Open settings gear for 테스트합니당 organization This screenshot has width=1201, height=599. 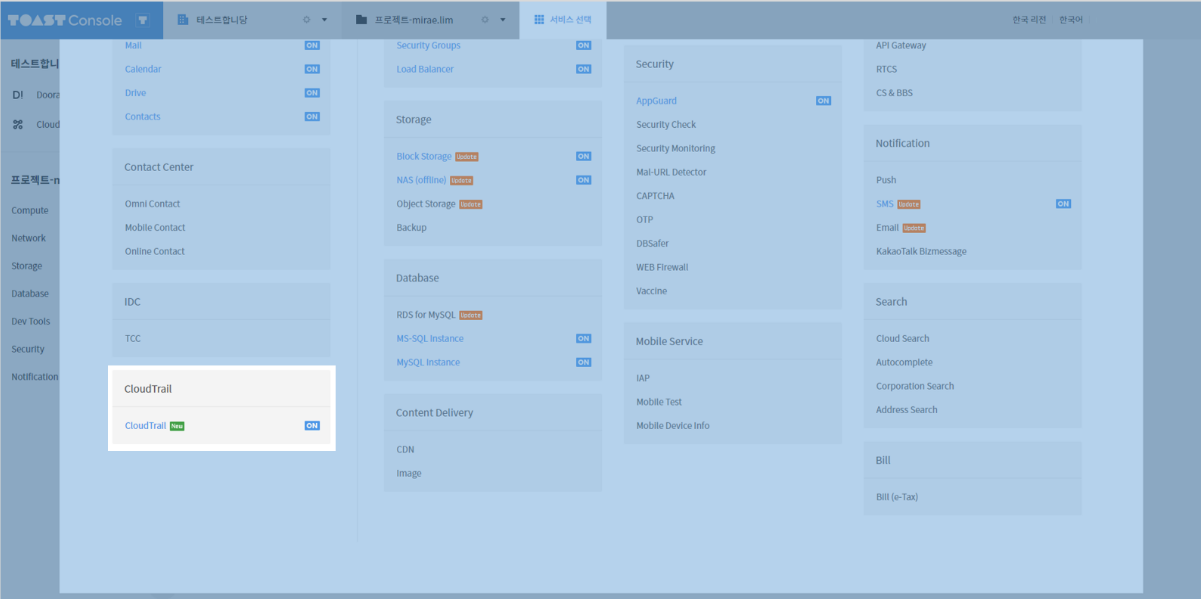tap(306, 19)
